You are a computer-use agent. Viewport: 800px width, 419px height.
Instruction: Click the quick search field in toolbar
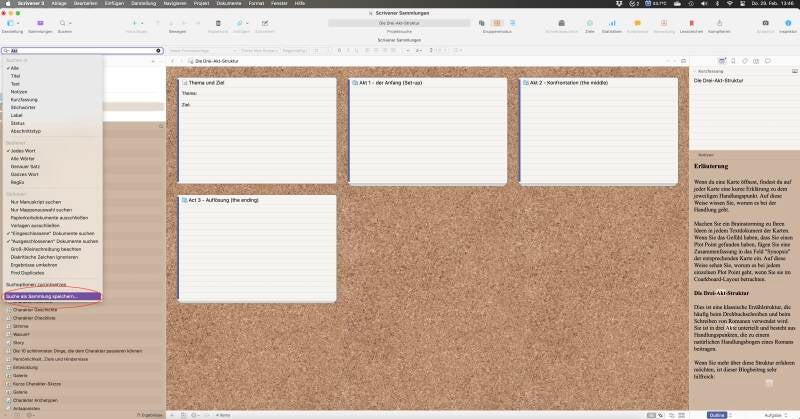(399, 23)
